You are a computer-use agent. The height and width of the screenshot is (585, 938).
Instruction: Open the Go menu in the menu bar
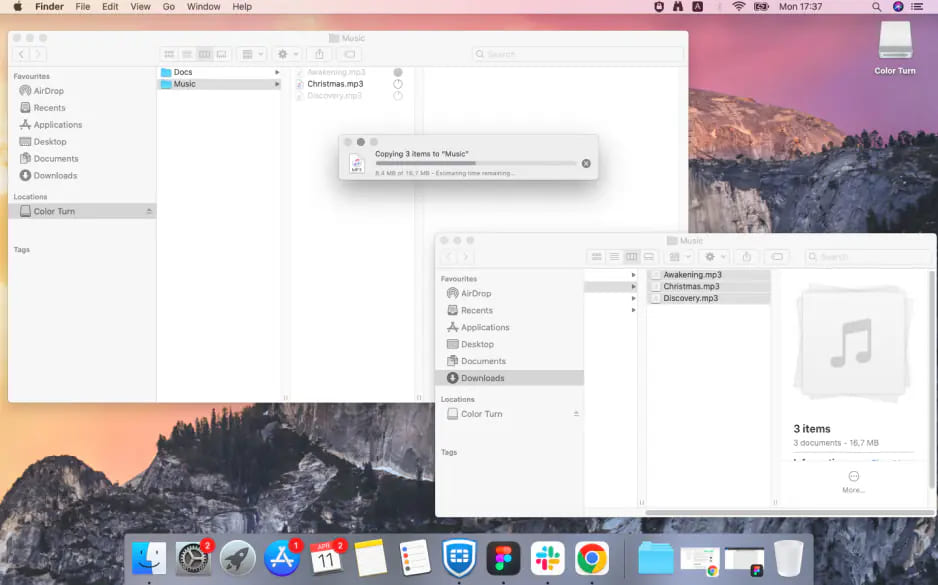point(169,6)
